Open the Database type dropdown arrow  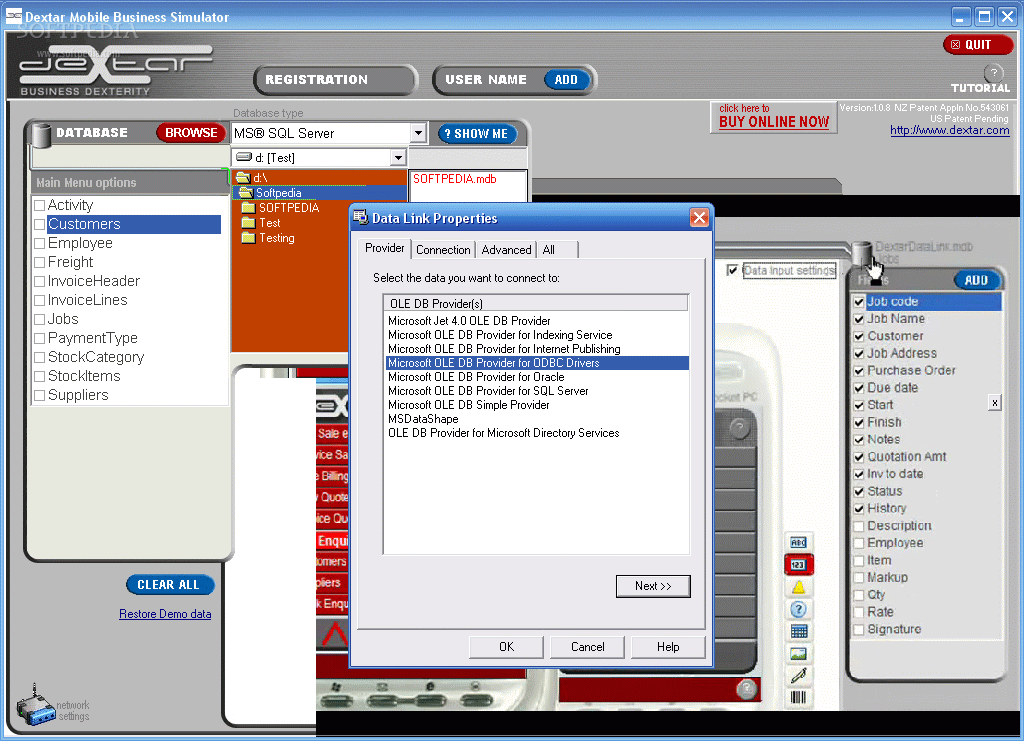[x=419, y=133]
